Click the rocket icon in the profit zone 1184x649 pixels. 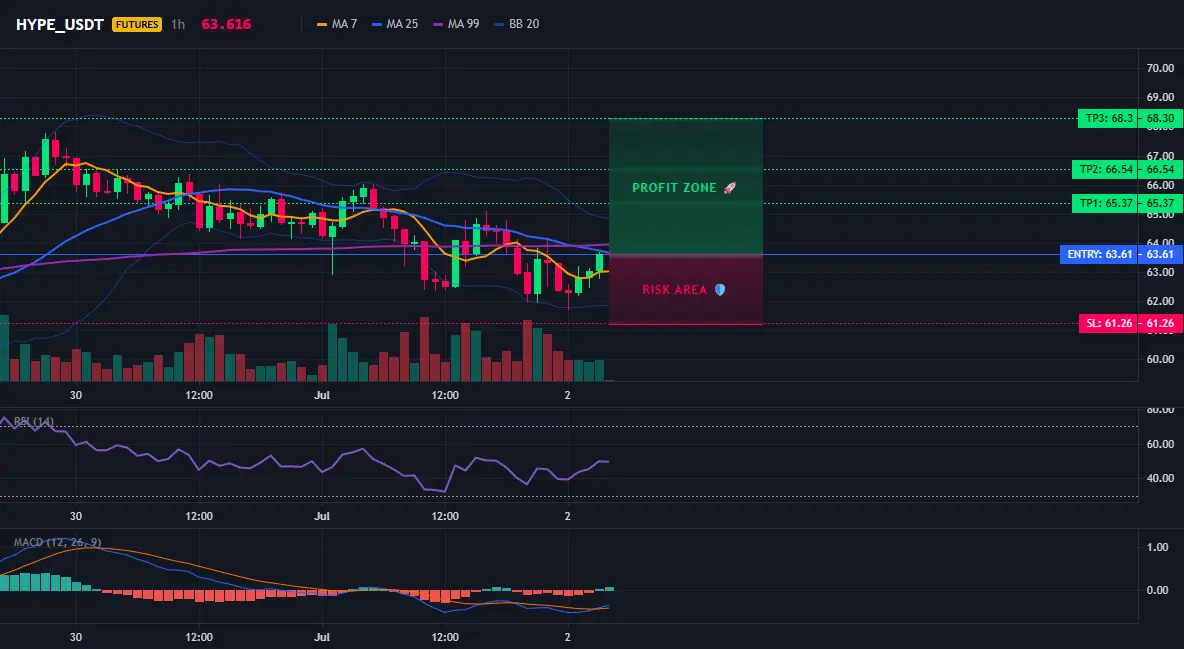pos(729,187)
